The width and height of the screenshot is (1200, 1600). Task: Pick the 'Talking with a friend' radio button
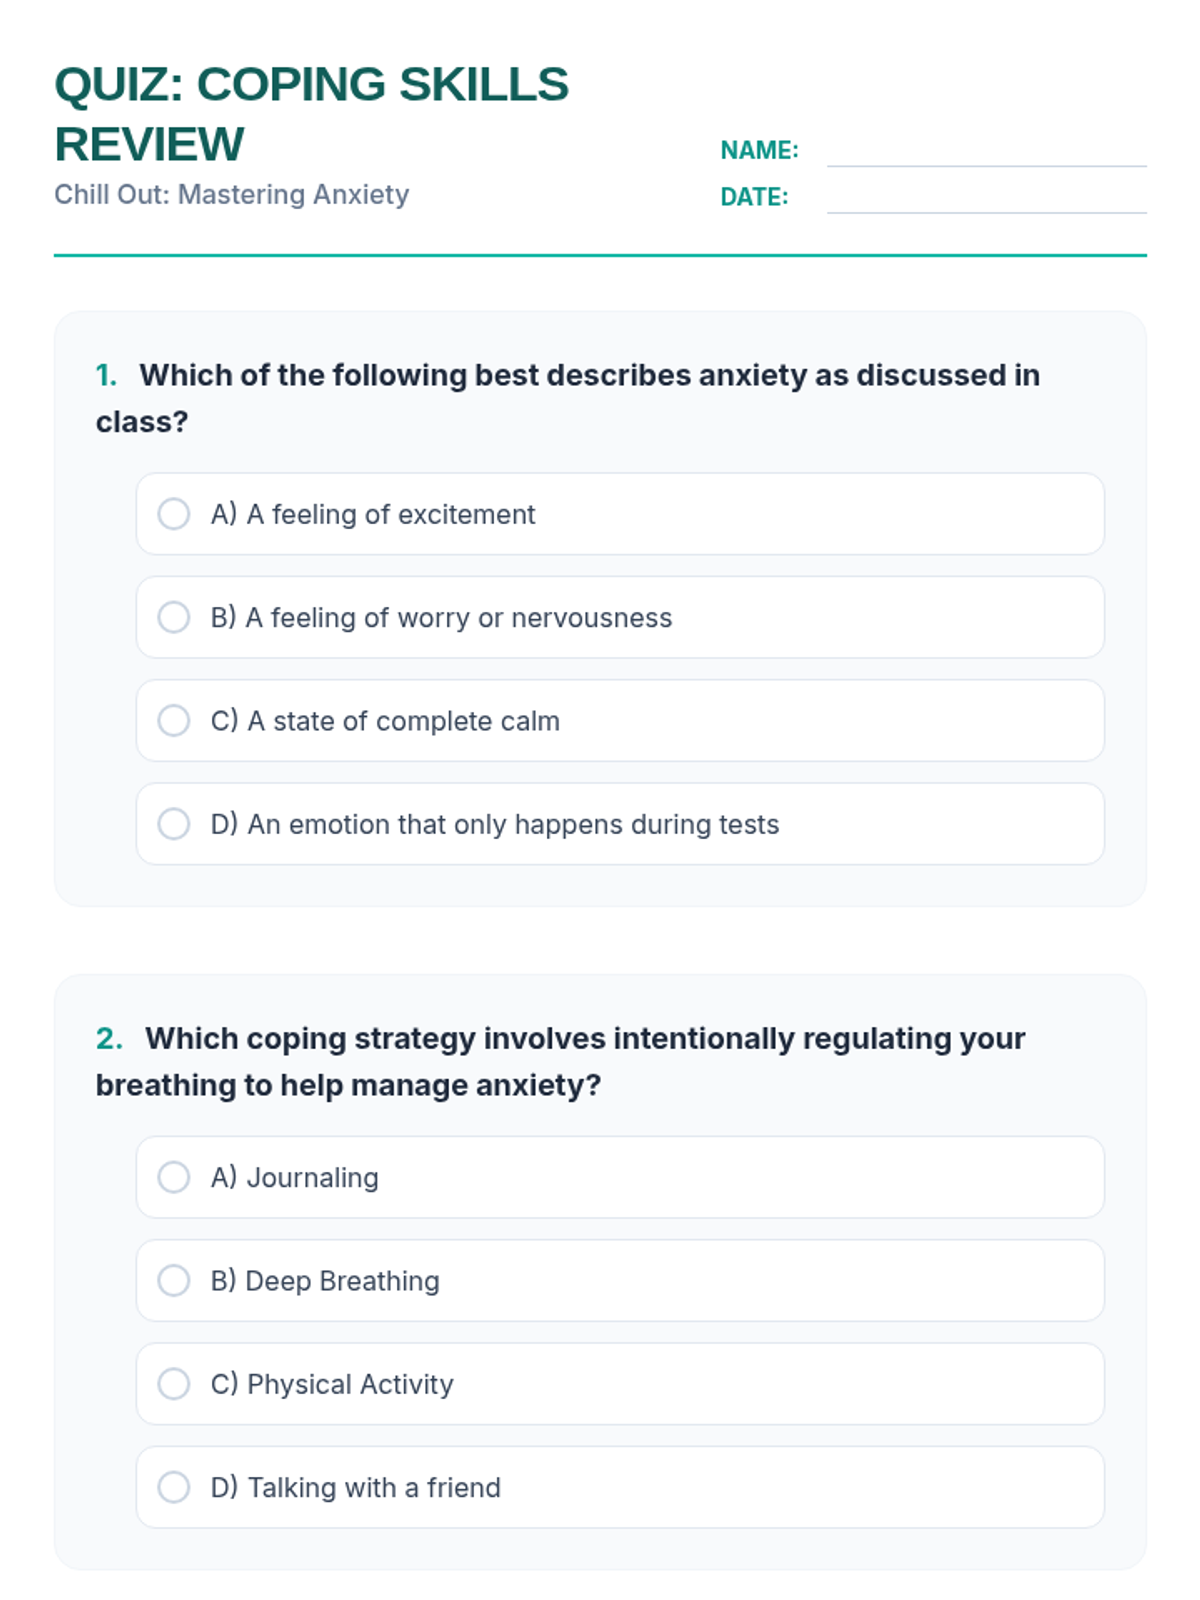174,1487
